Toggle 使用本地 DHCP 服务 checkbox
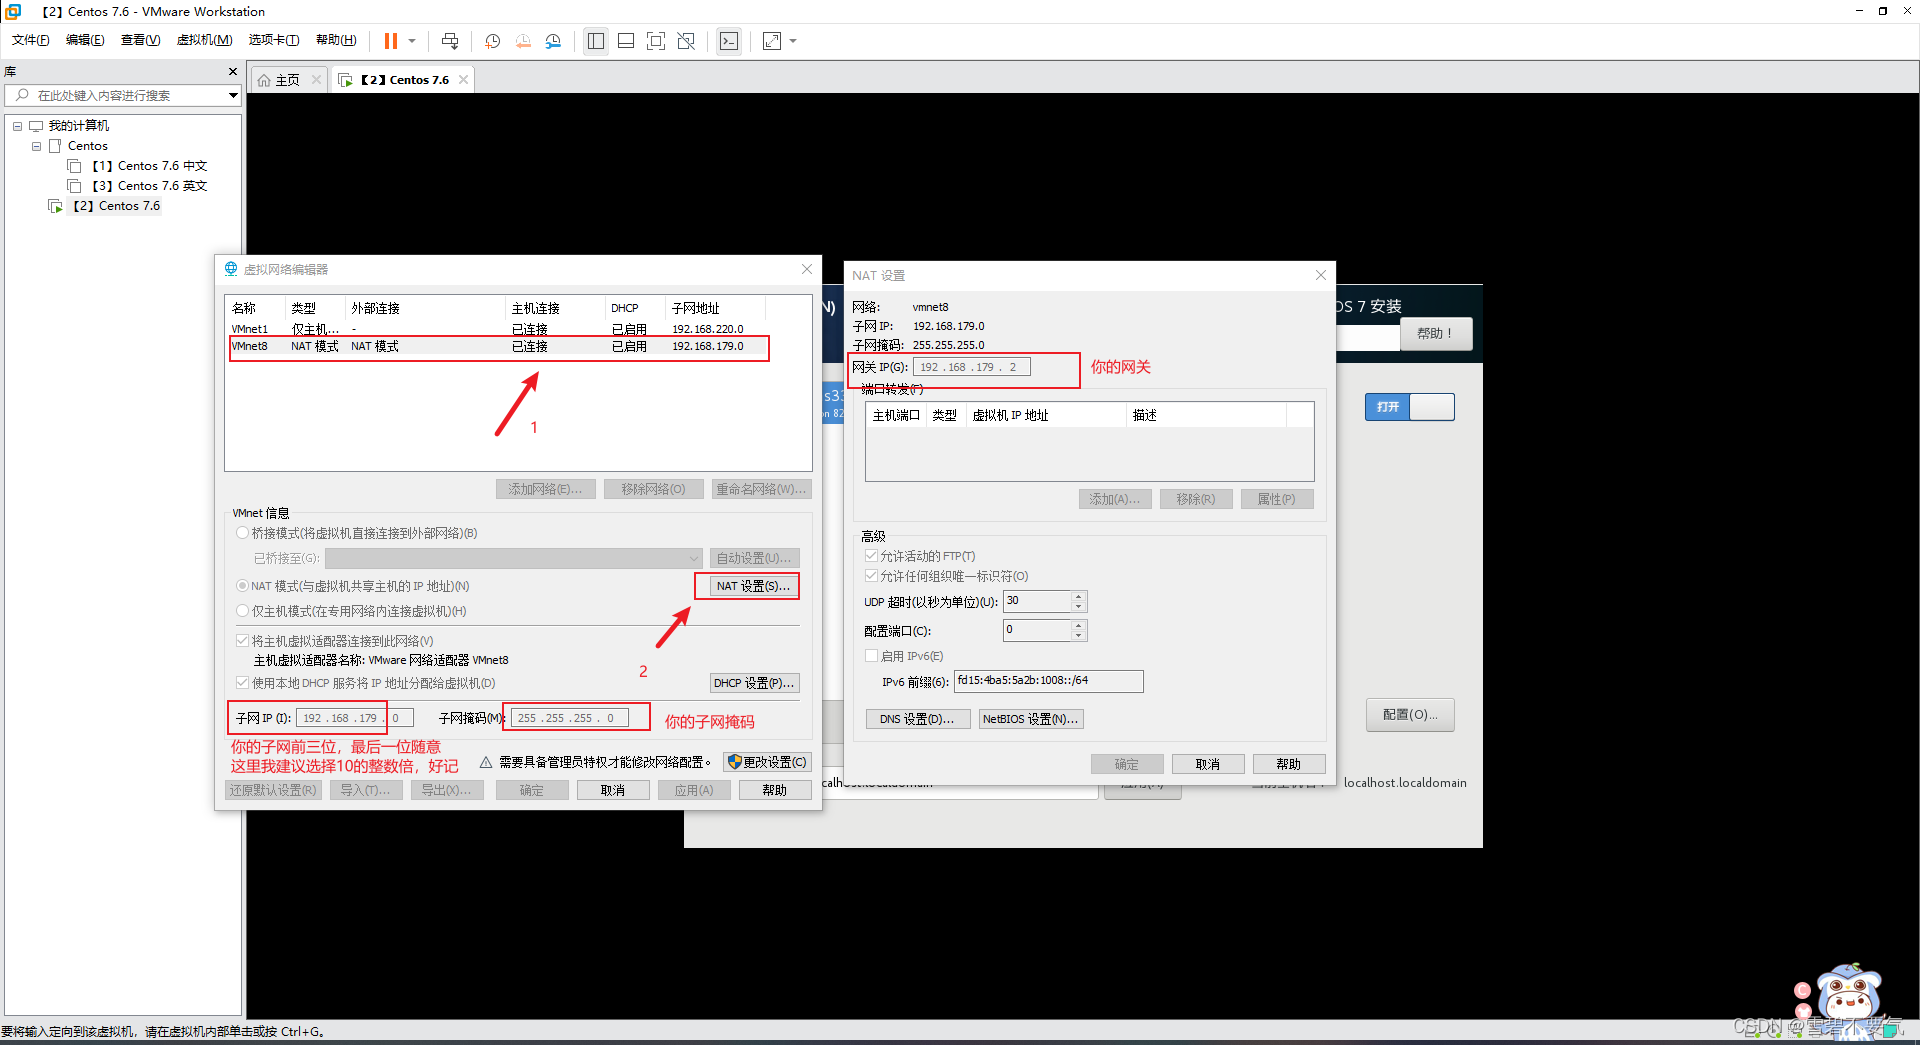This screenshot has width=1920, height=1045. point(242,683)
